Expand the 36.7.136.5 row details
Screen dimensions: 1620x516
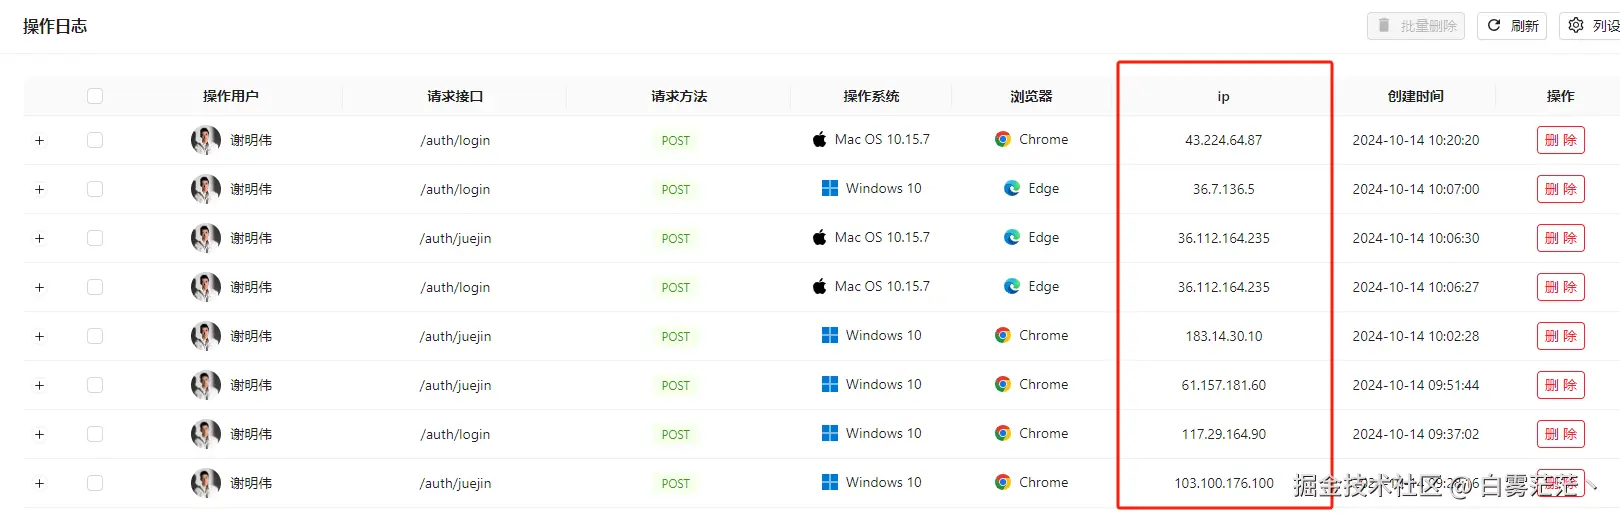(x=40, y=189)
